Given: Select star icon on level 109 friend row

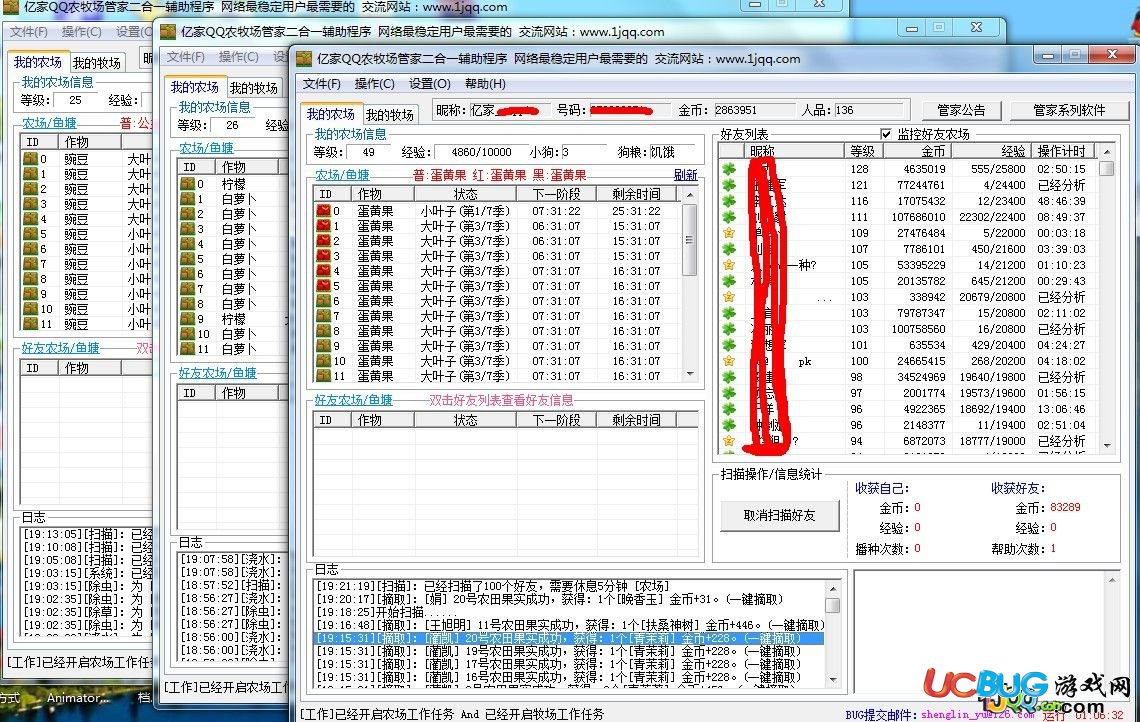Looking at the screenshot, I should coord(728,233).
